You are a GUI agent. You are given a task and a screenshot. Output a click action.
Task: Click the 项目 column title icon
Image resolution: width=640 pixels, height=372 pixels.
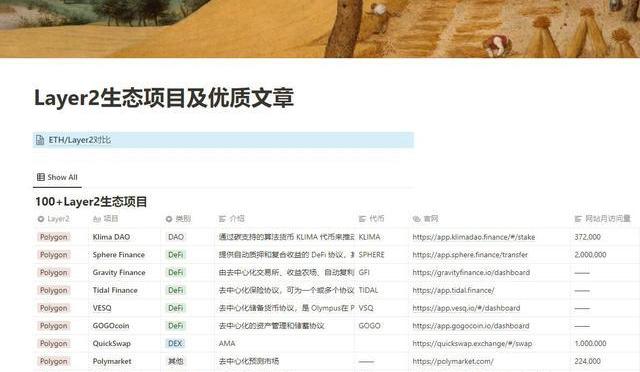[97, 219]
